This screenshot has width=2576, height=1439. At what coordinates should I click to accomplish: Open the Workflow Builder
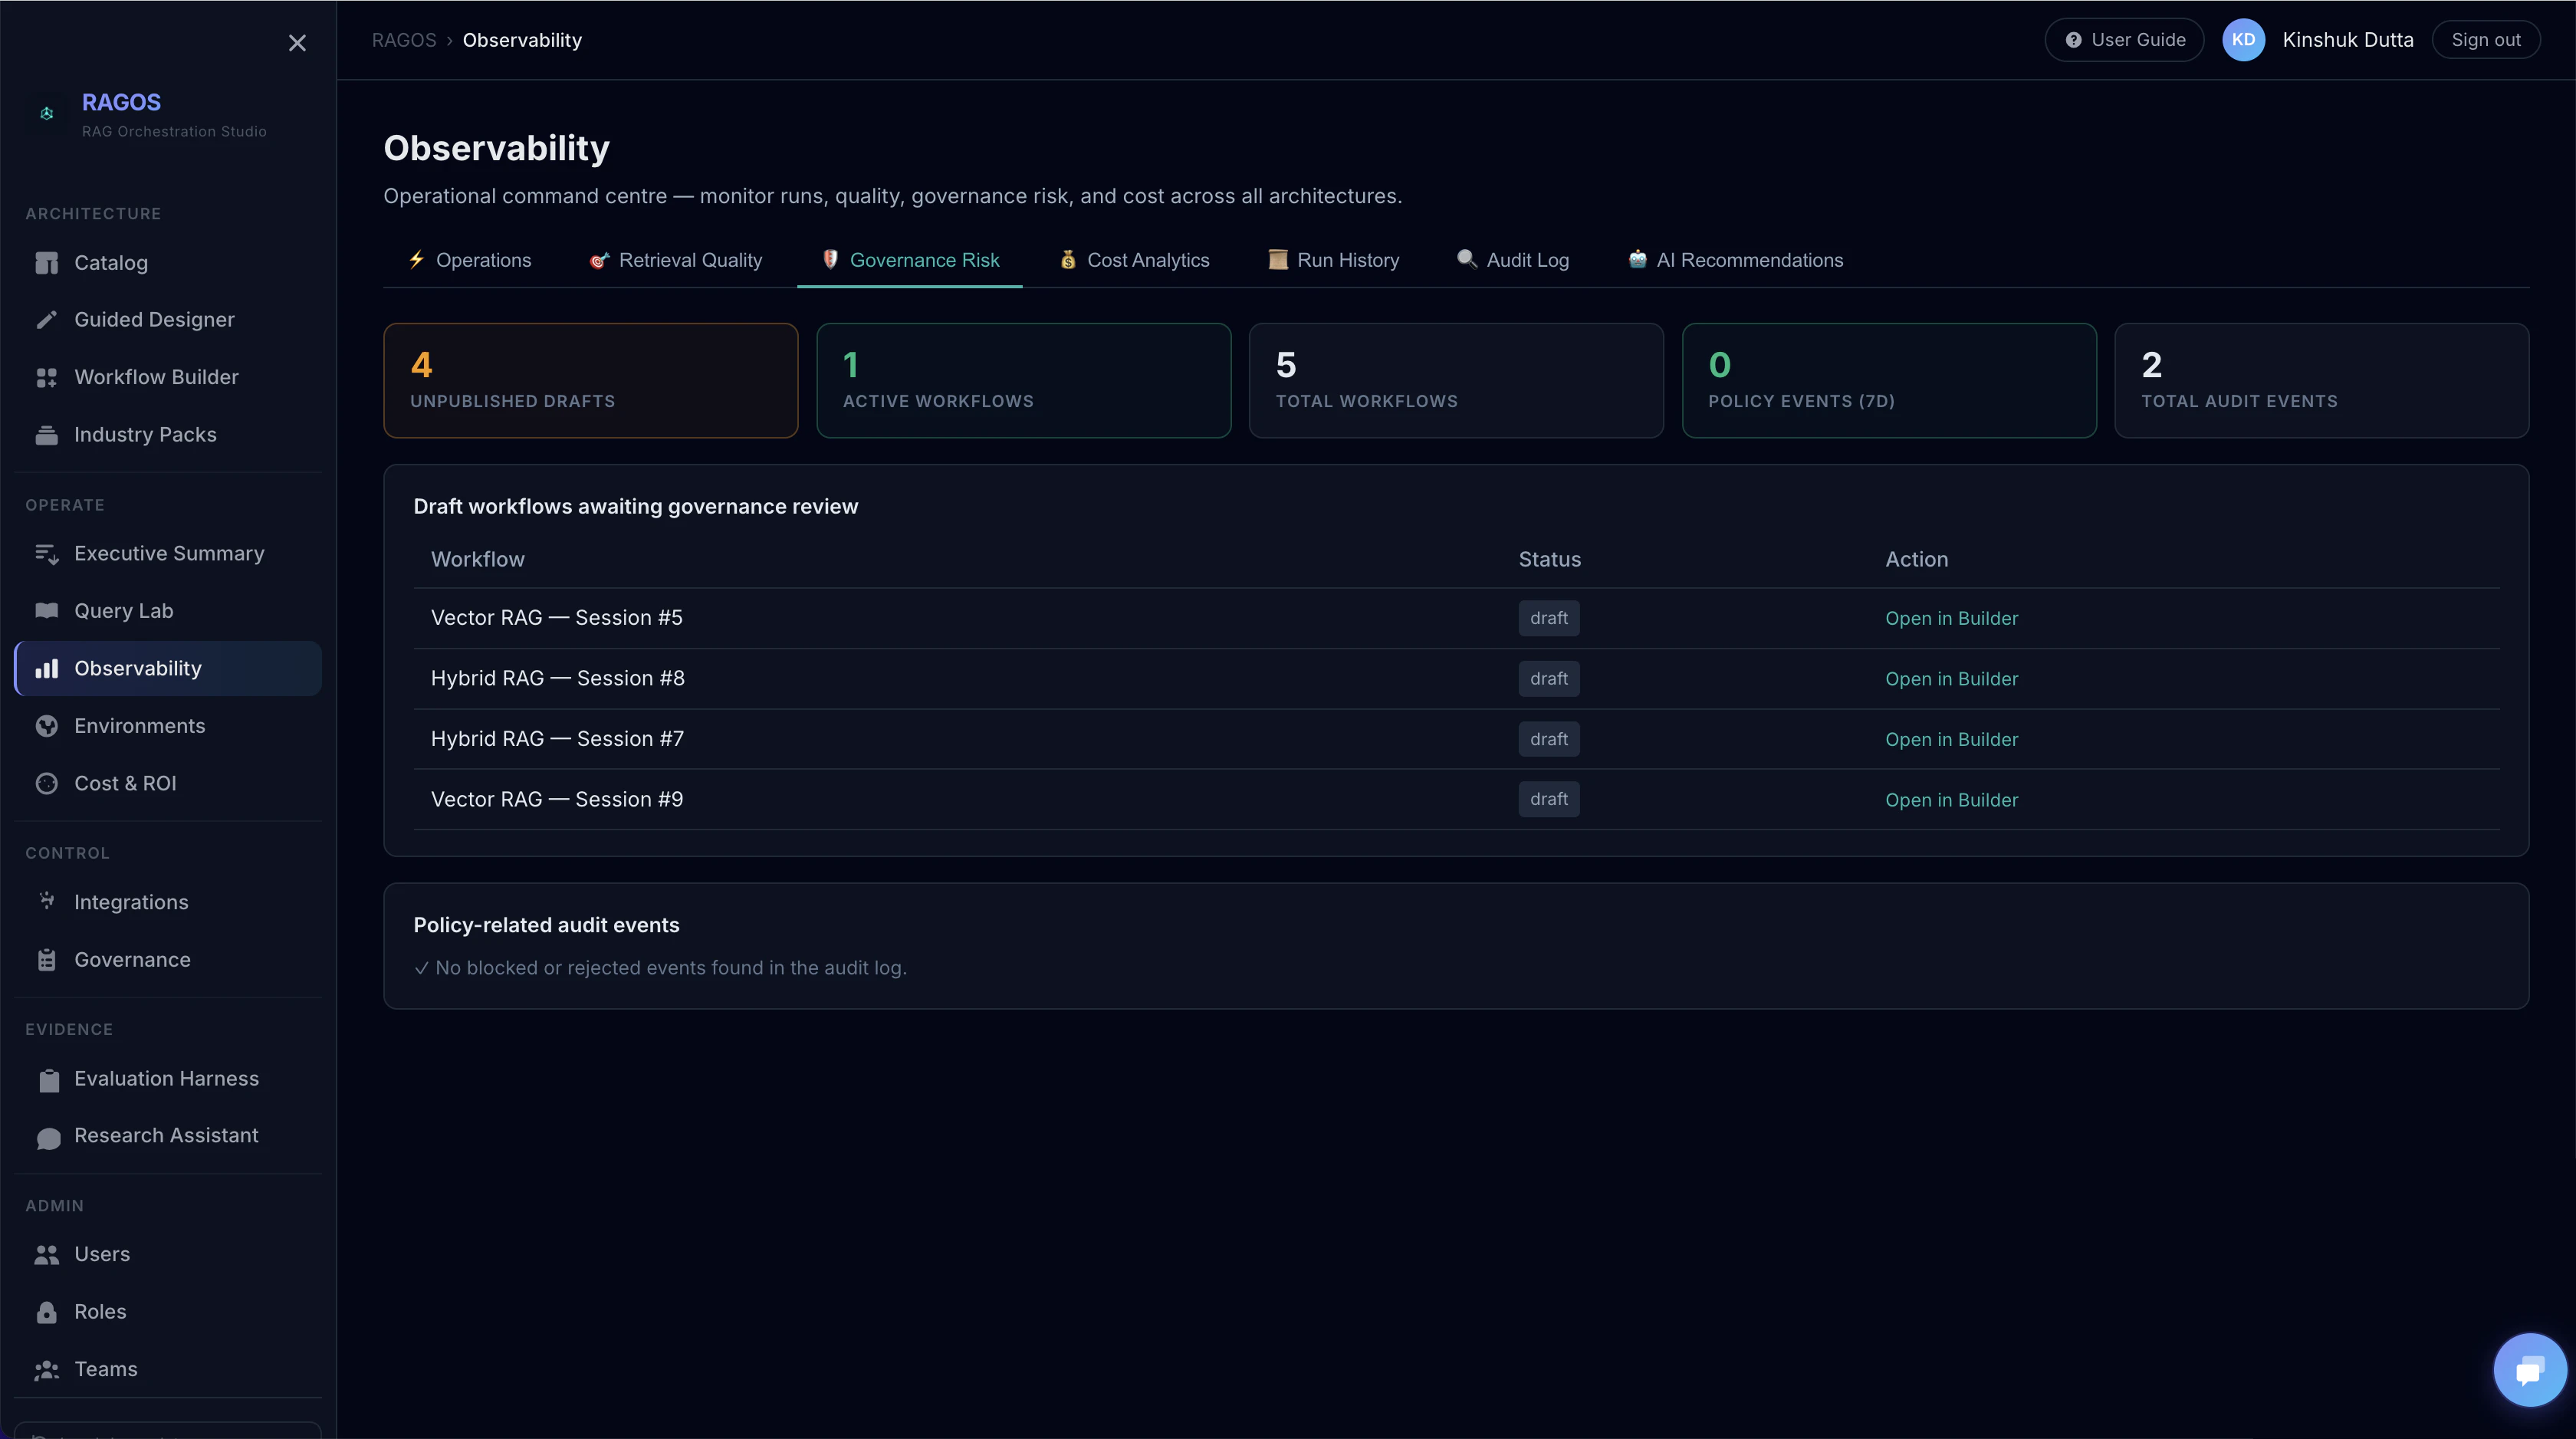coord(156,376)
